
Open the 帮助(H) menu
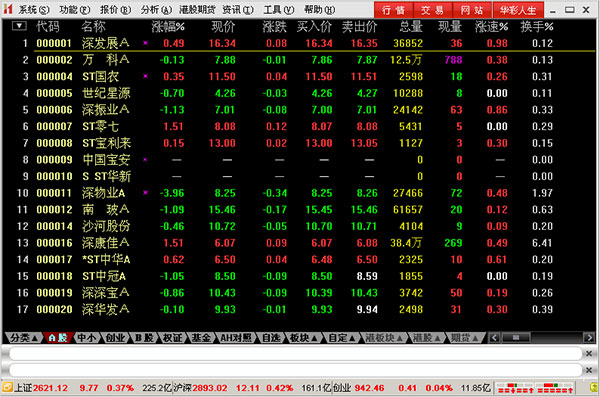[x=319, y=10]
